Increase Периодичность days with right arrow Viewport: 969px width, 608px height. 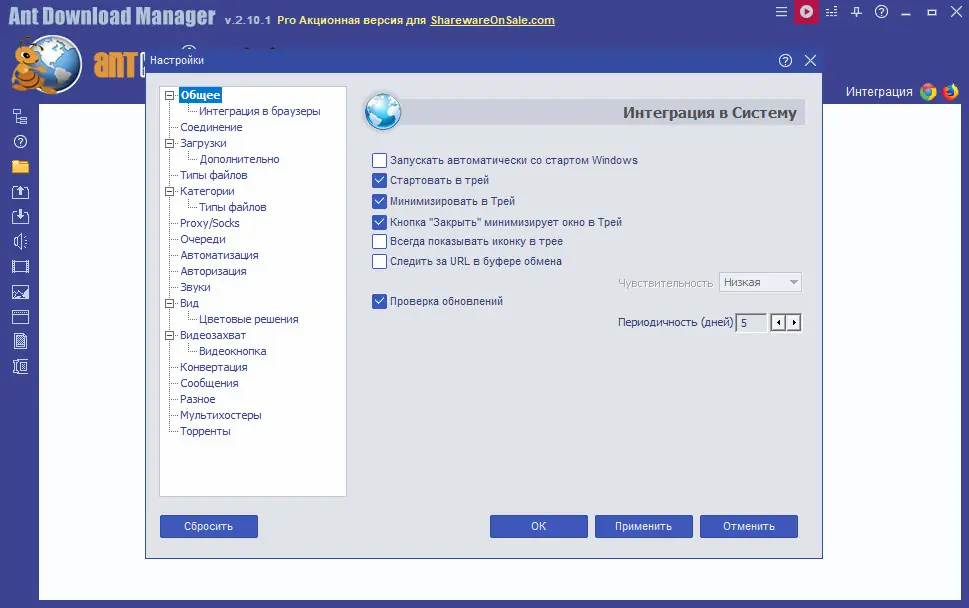click(794, 323)
